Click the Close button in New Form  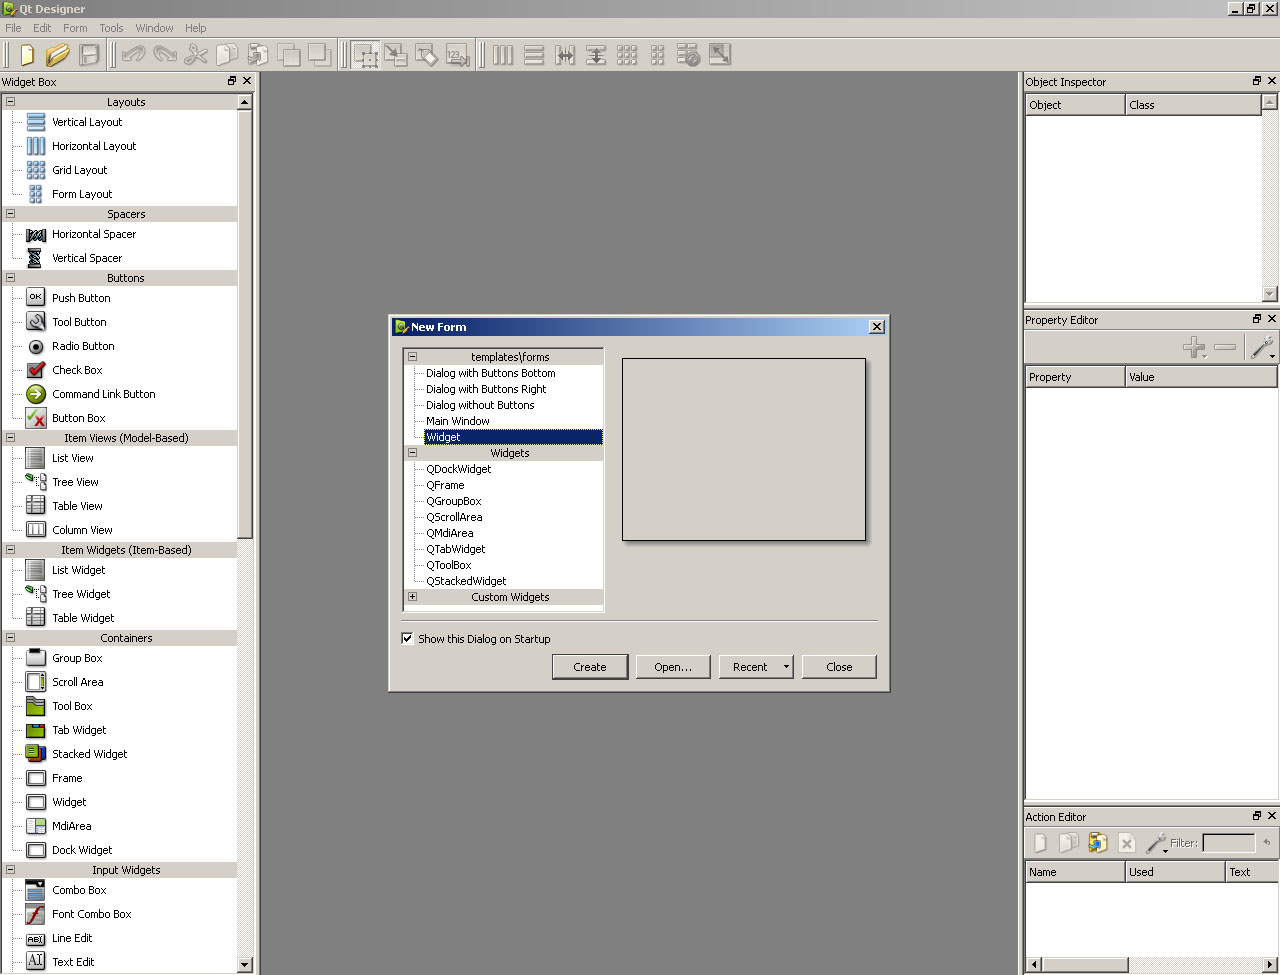[839, 667]
